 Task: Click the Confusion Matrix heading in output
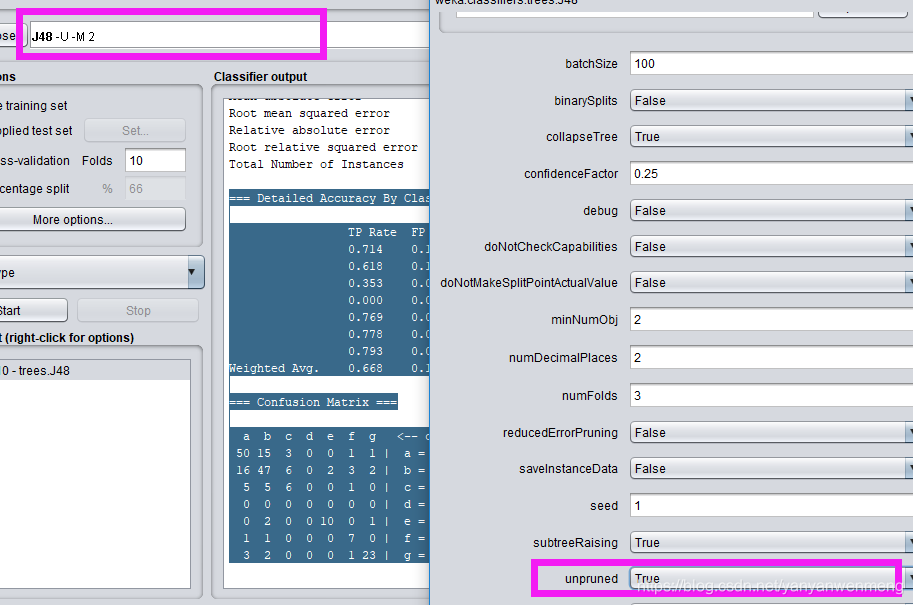click(x=313, y=402)
